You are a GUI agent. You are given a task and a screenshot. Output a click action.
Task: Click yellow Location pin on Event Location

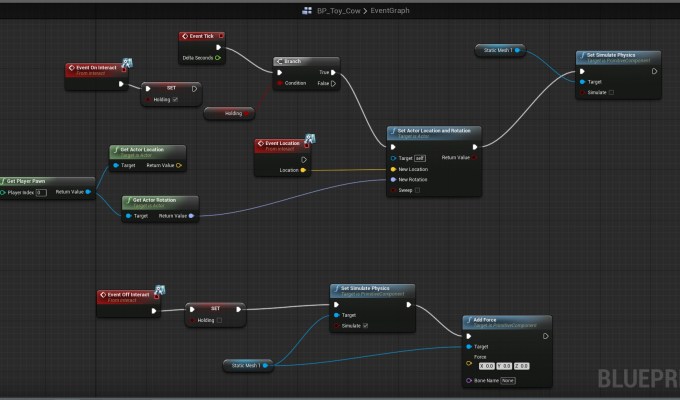click(x=304, y=170)
